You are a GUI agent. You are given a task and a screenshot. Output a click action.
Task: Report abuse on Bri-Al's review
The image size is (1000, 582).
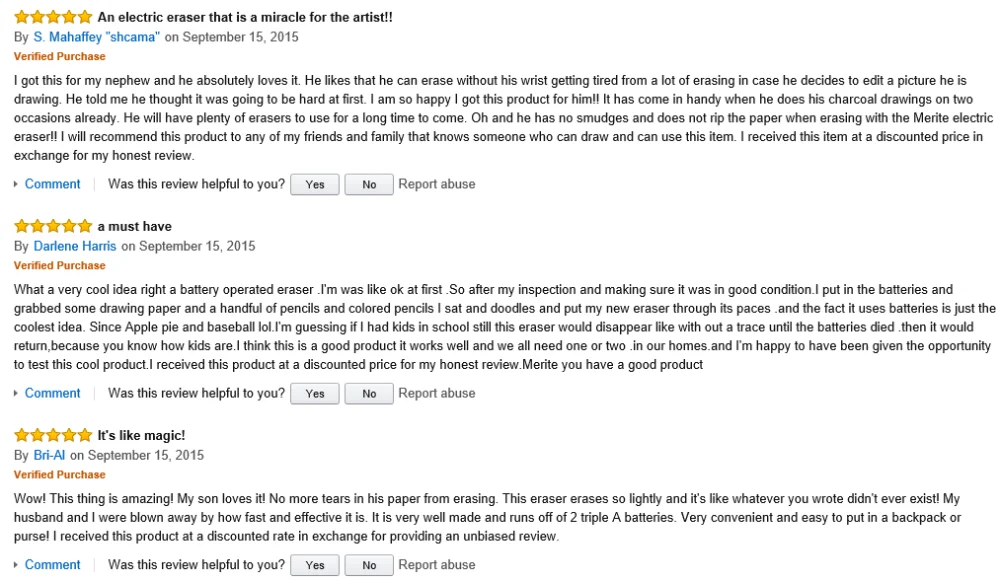point(437,565)
